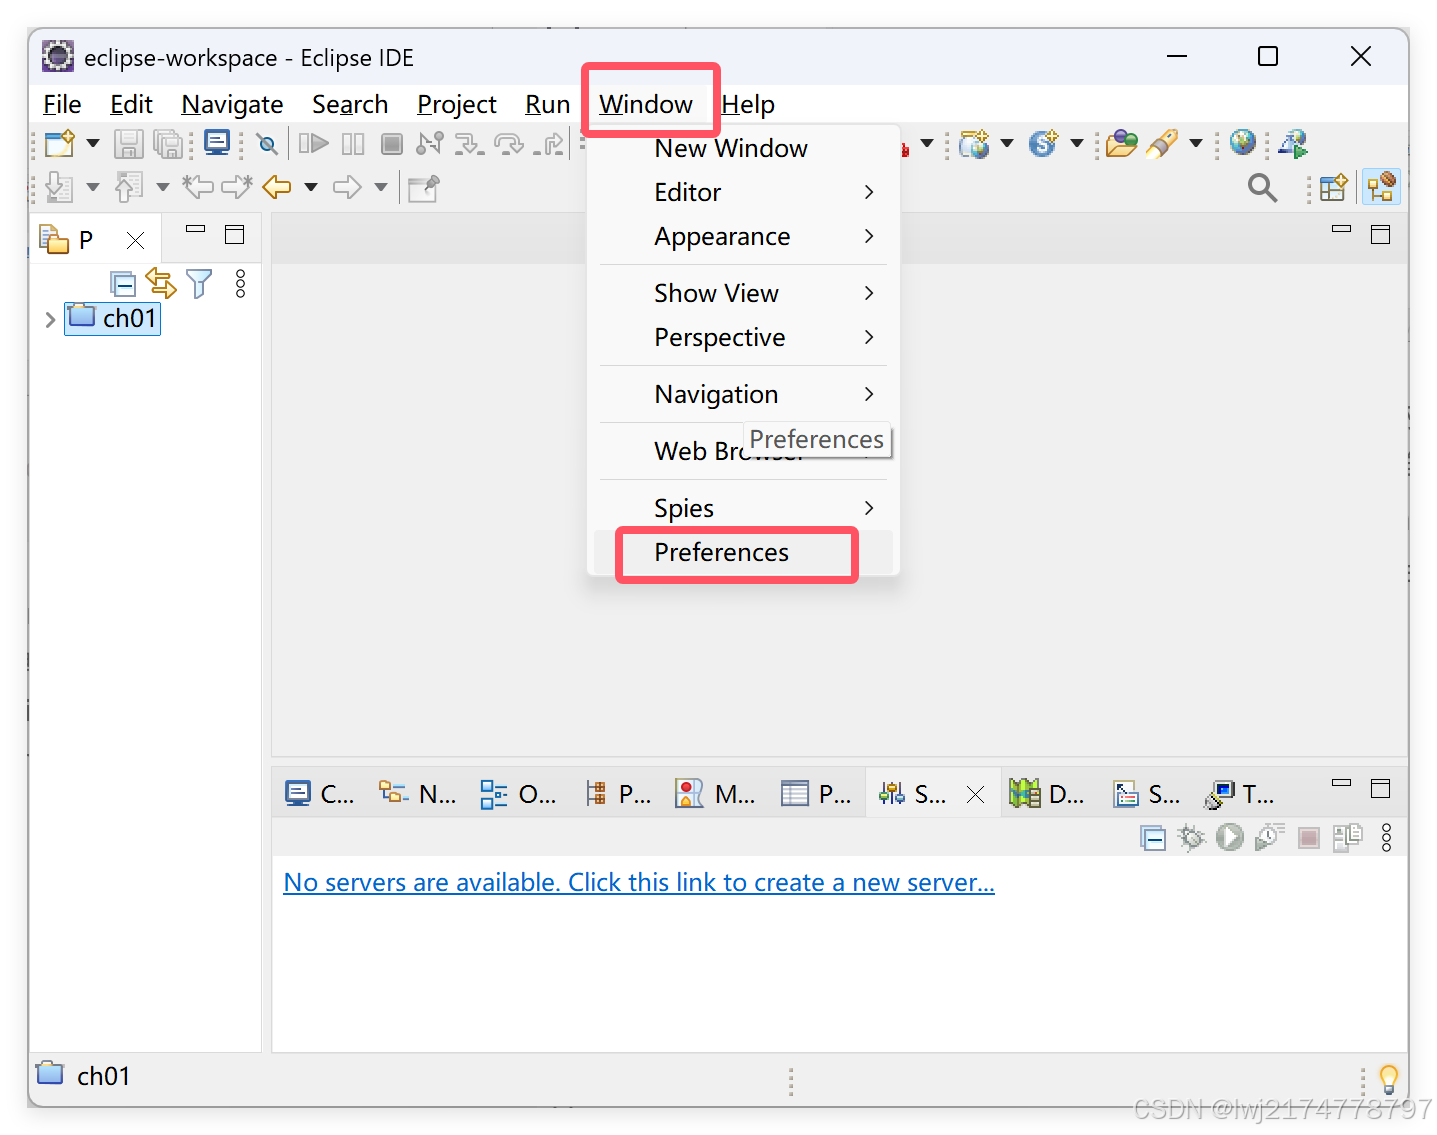Click the magnifier Search icon at right

tap(1263, 187)
